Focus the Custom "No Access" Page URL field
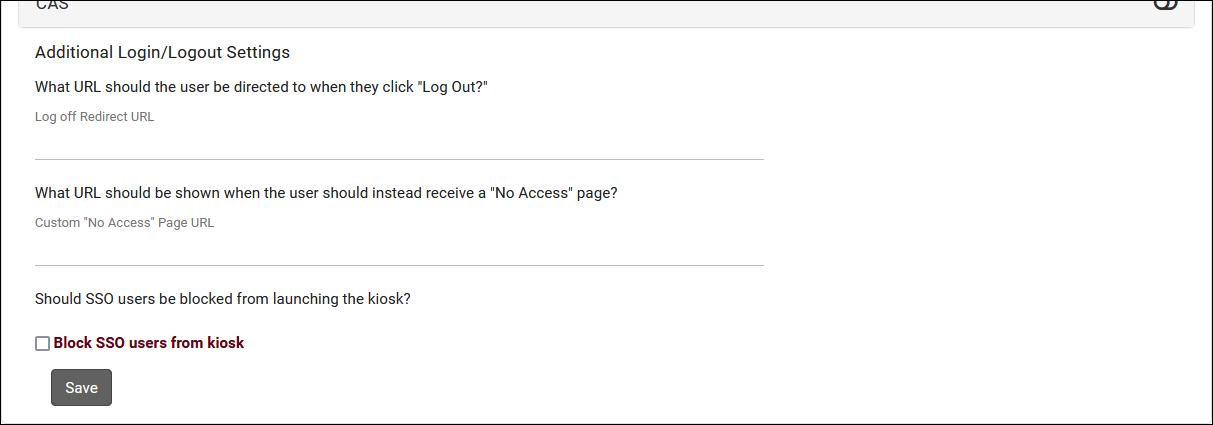Image resolution: width=1213 pixels, height=425 pixels. (399, 250)
